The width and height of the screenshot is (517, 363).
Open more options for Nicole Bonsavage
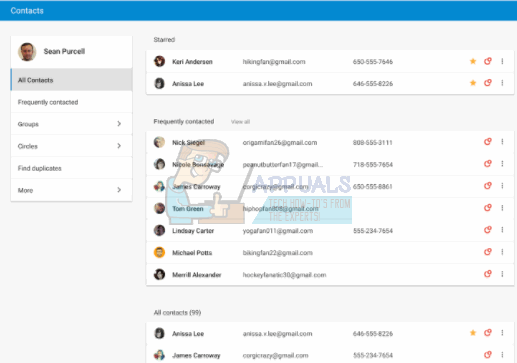(502, 164)
